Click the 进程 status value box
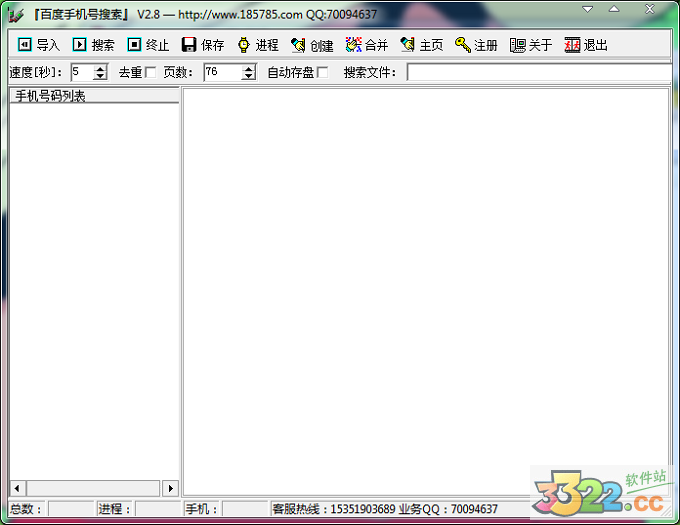 tap(158, 509)
